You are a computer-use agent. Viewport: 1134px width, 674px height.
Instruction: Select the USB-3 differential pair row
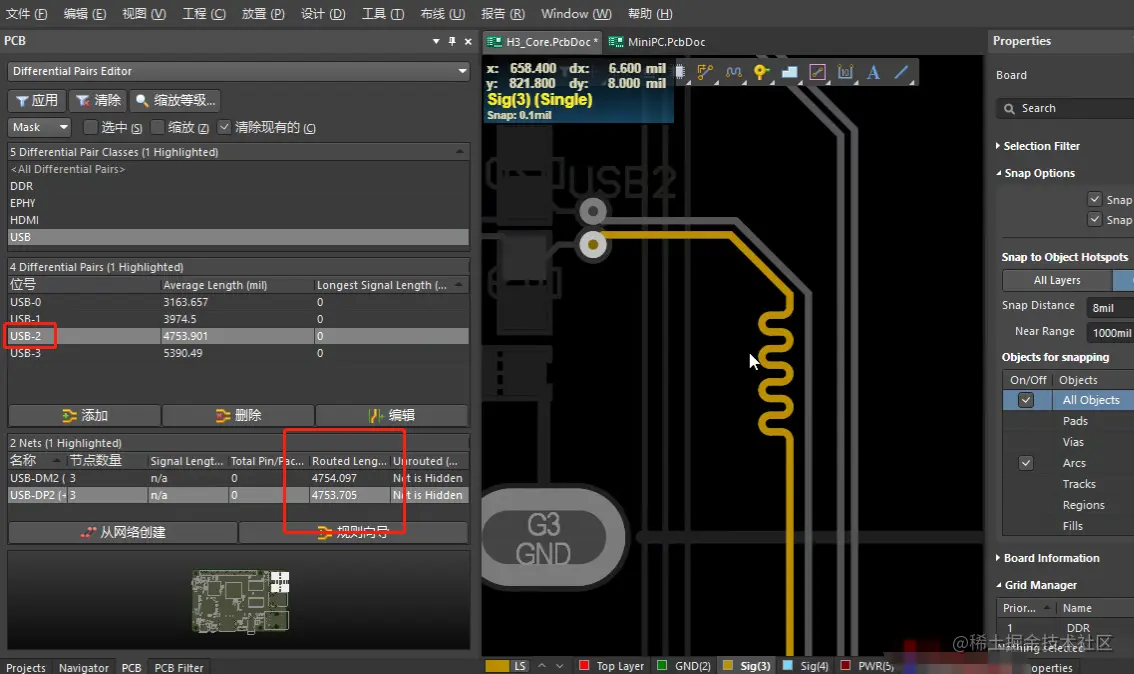pyautogui.click(x=239, y=353)
